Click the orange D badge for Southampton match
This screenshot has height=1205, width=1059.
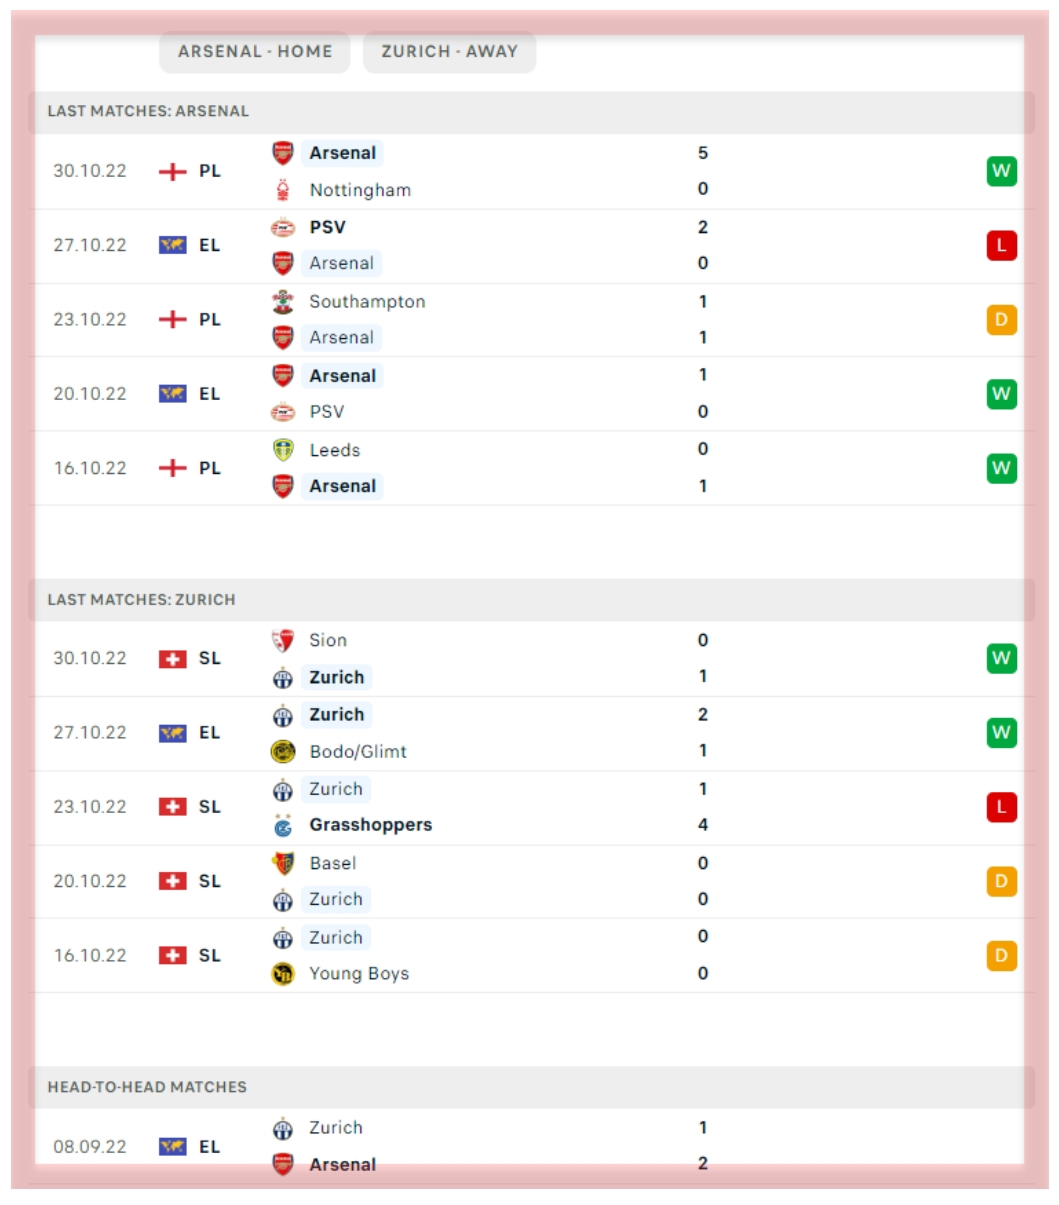coord(1001,320)
